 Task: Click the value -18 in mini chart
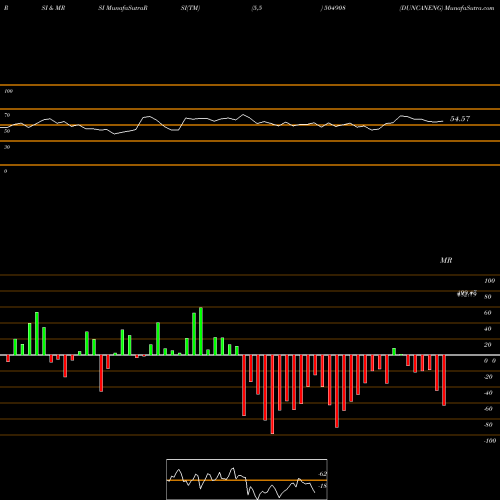322,486
